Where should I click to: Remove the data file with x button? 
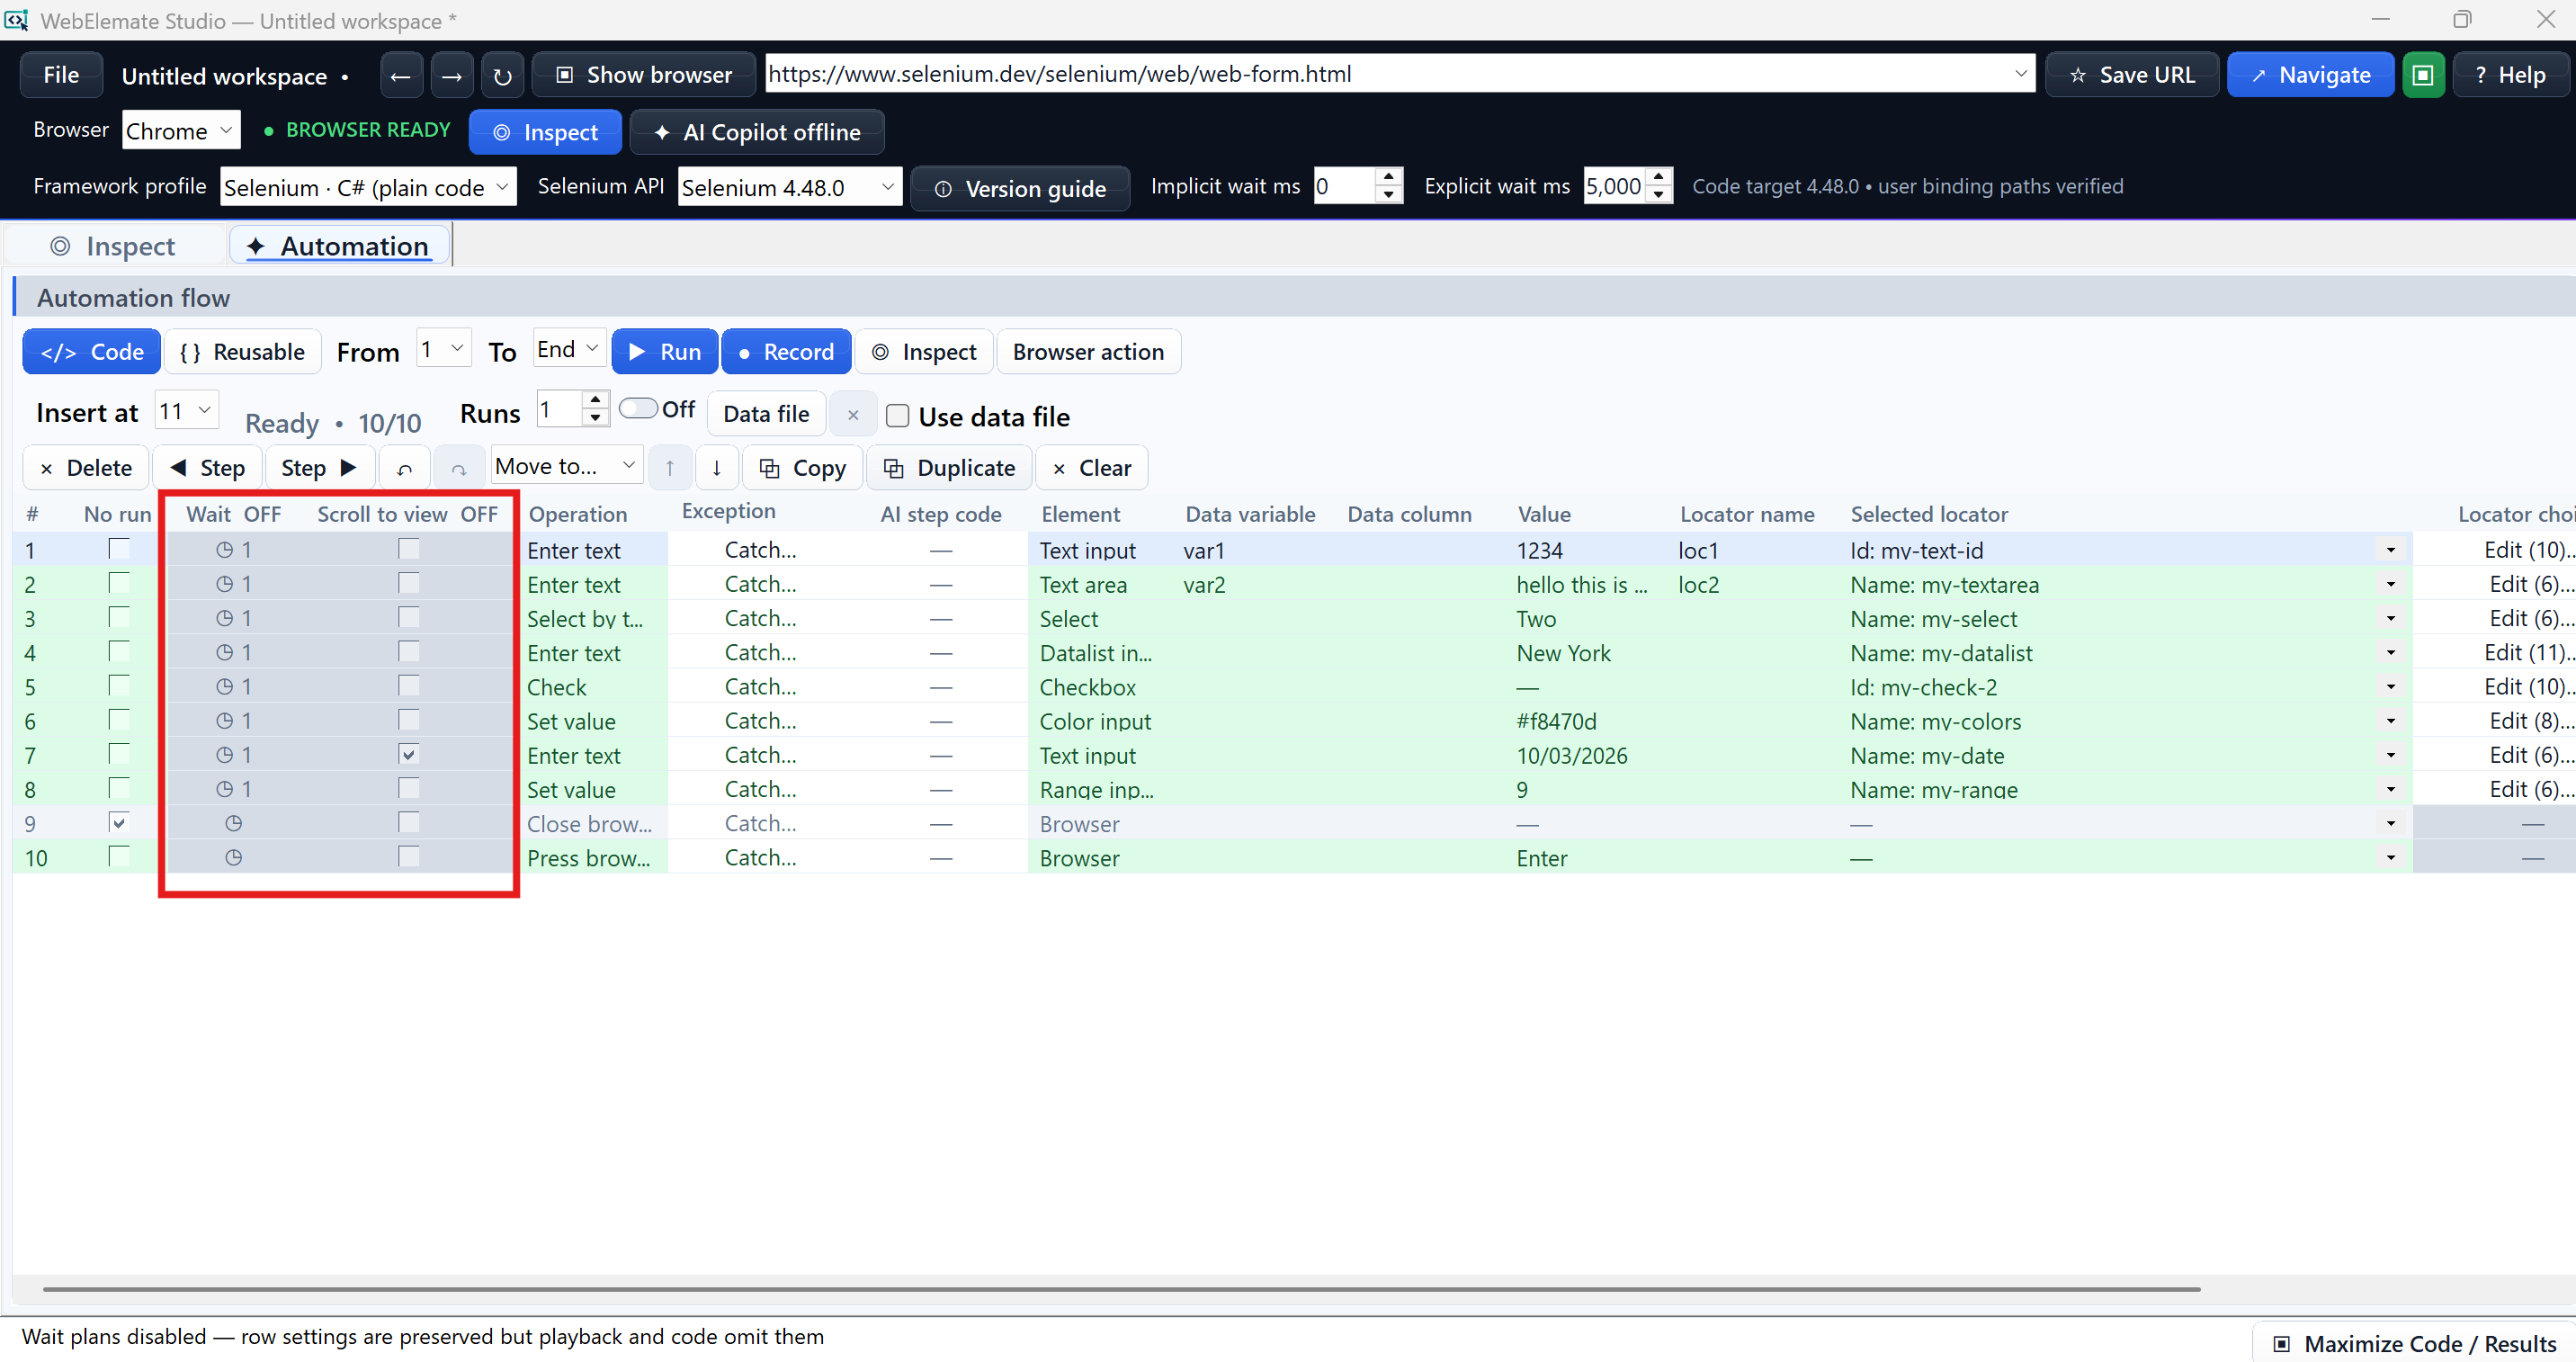pos(853,415)
